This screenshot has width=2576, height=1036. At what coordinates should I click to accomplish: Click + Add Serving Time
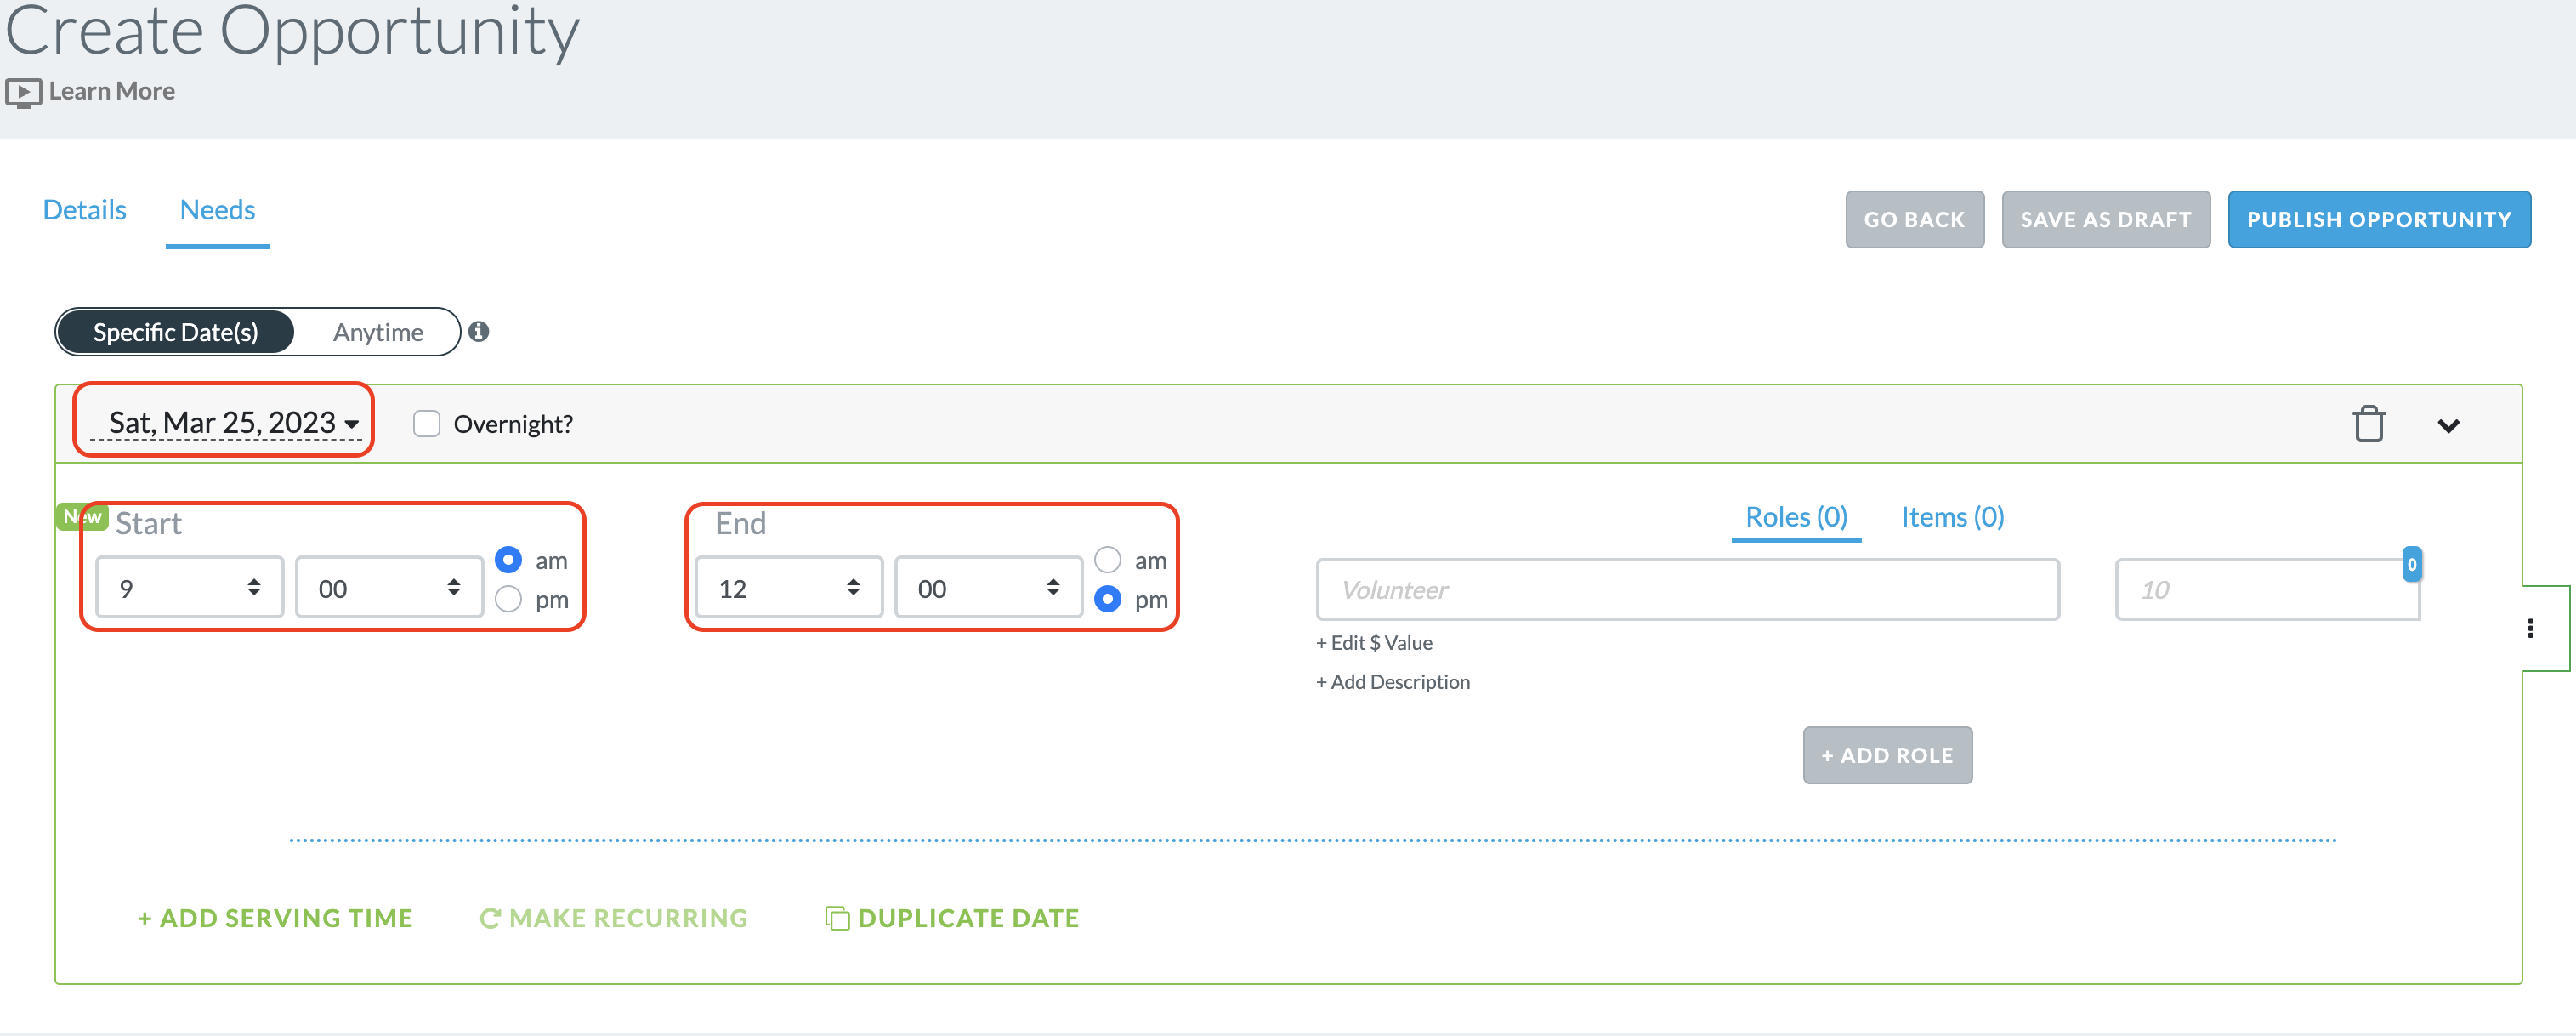click(275, 918)
